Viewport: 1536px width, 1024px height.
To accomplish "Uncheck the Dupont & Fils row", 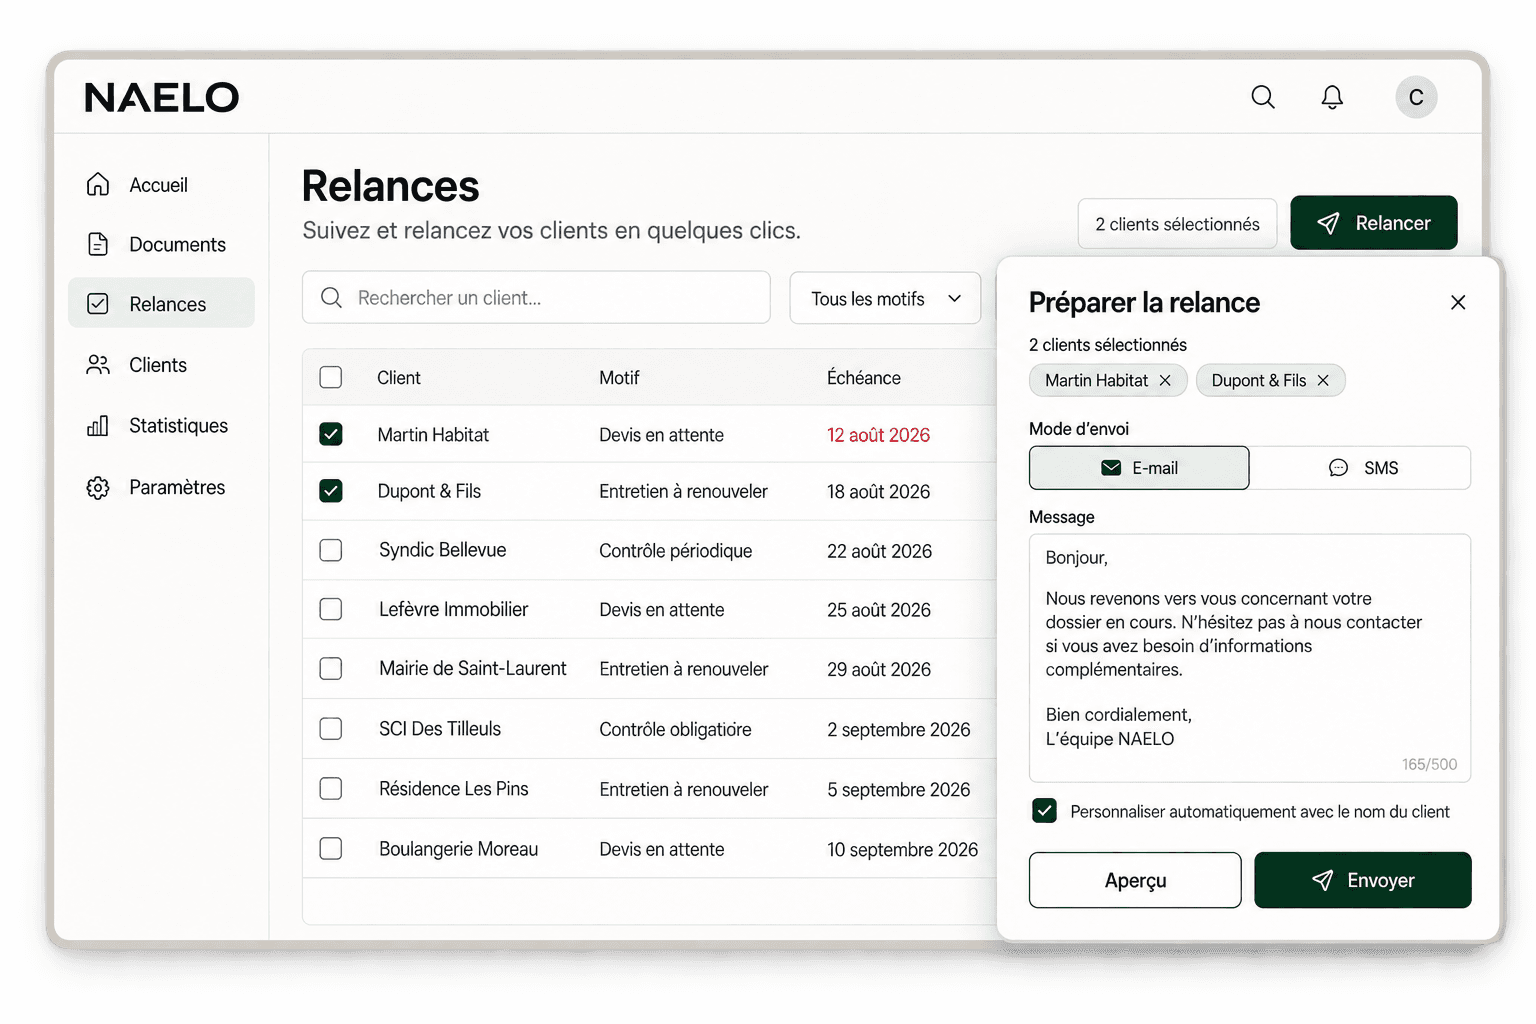I will coord(331,491).
